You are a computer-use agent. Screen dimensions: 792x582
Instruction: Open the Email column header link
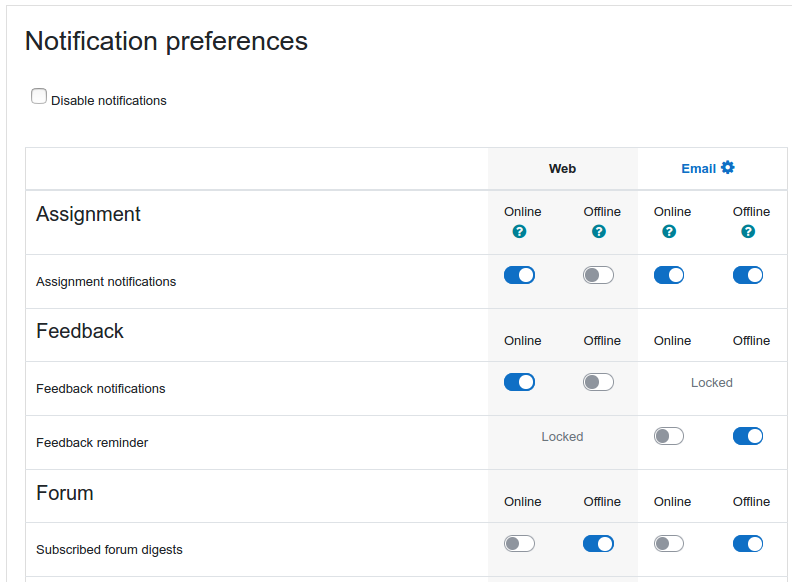(699, 169)
